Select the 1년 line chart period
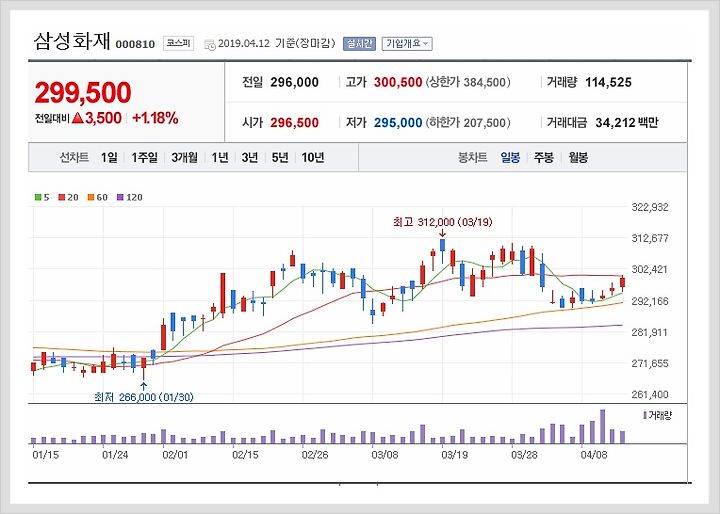The image size is (720, 514). (220, 158)
